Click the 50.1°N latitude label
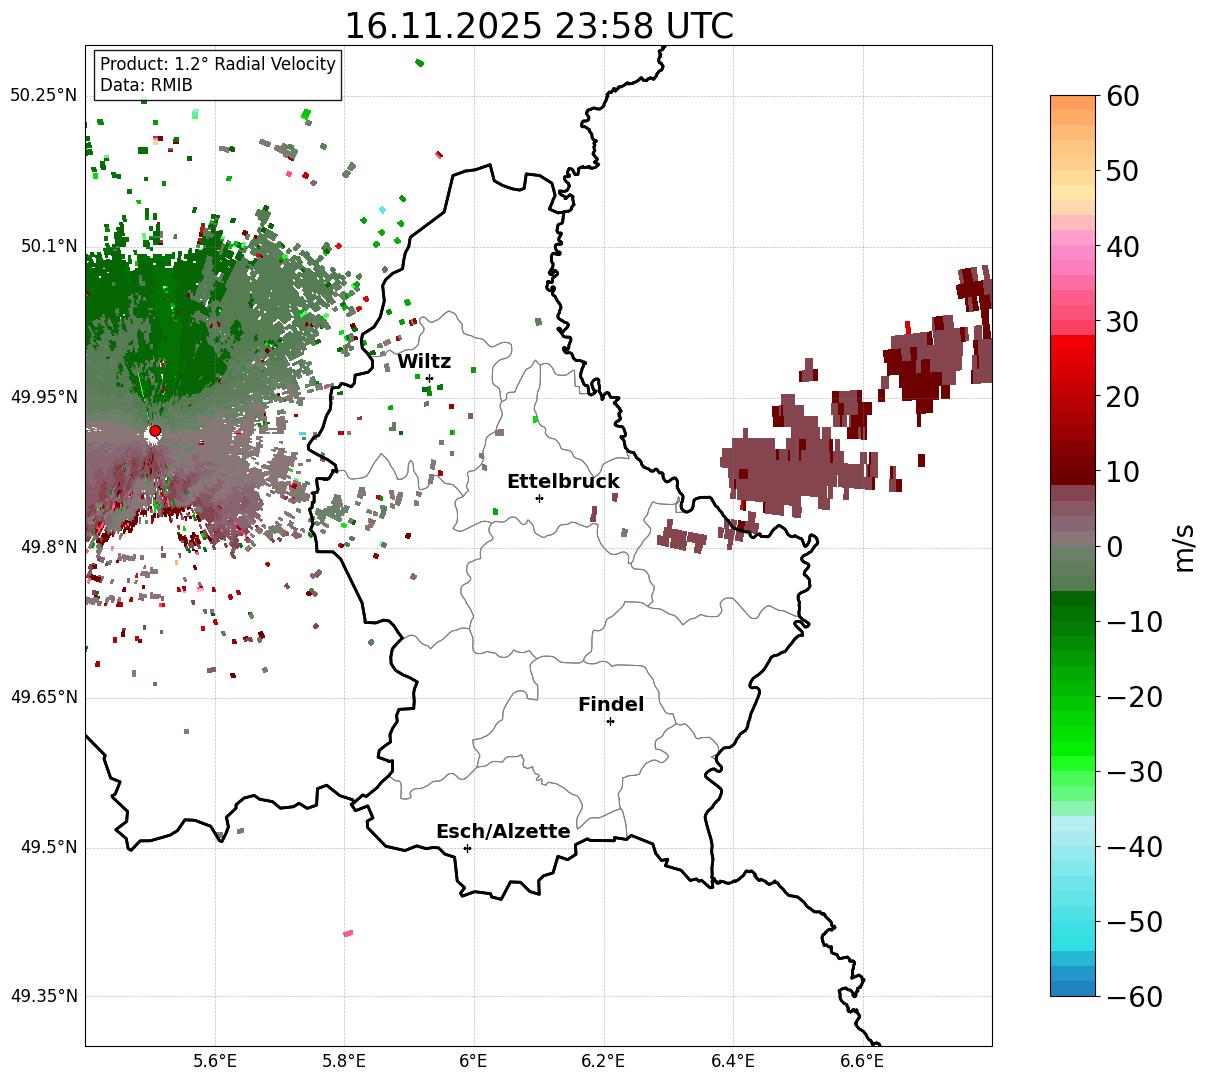The image size is (1207, 1081). point(48,246)
